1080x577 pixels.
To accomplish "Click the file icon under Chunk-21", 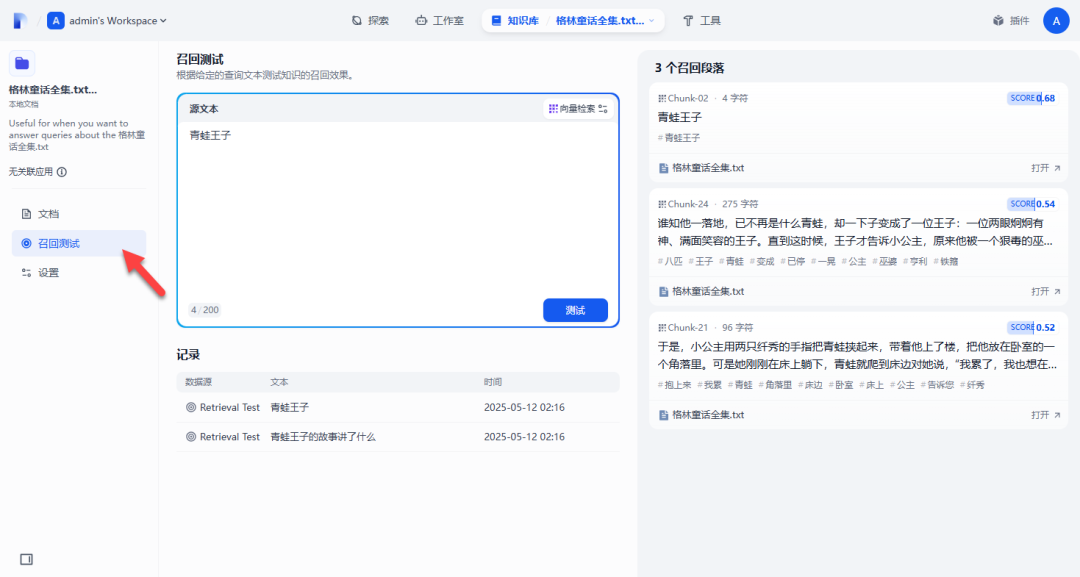I will pos(663,415).
